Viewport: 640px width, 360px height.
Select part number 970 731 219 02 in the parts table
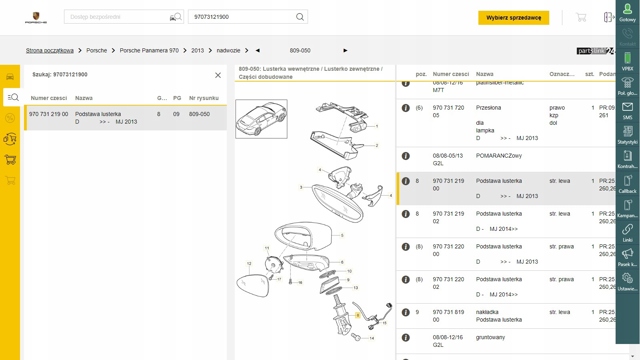pos(448,218)
